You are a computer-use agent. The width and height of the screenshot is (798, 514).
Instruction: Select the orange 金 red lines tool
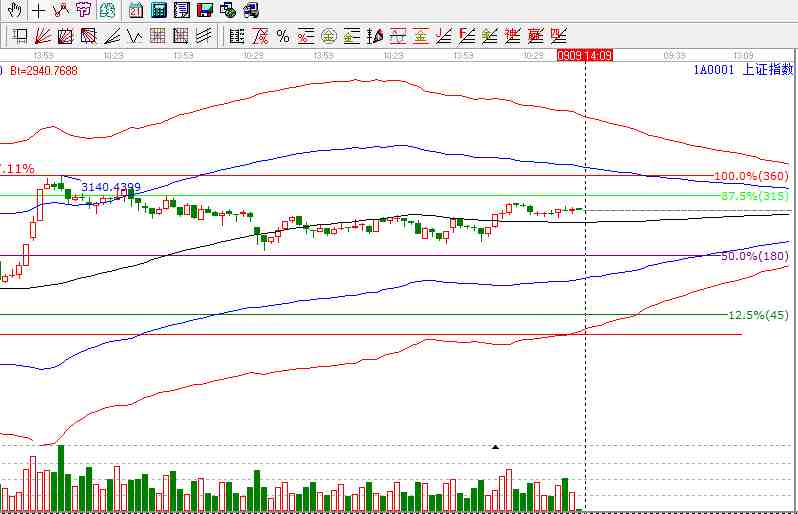(x=421, y=36)
